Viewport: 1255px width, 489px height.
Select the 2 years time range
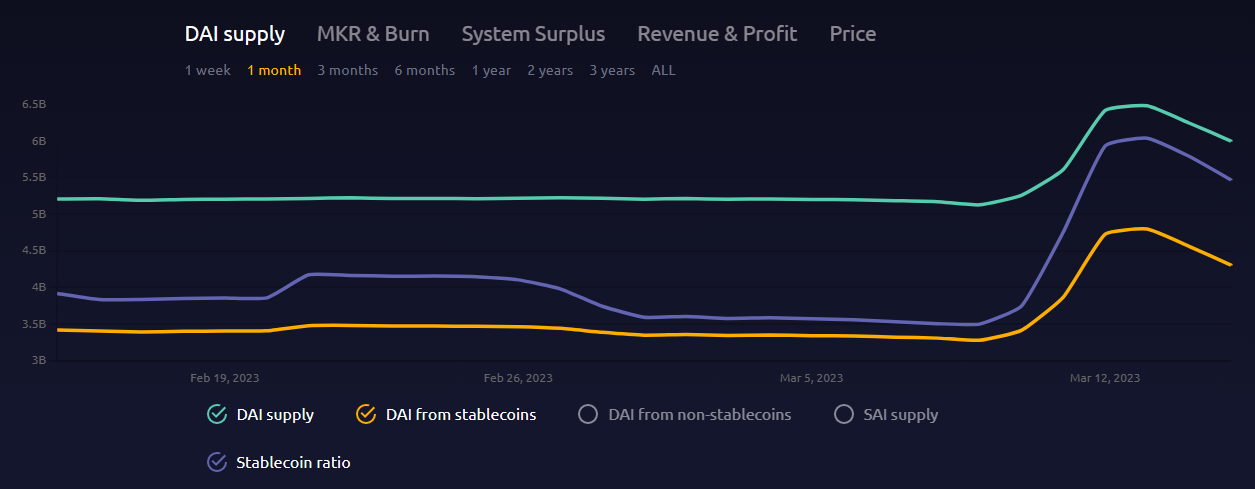click(x=550, y=70)
